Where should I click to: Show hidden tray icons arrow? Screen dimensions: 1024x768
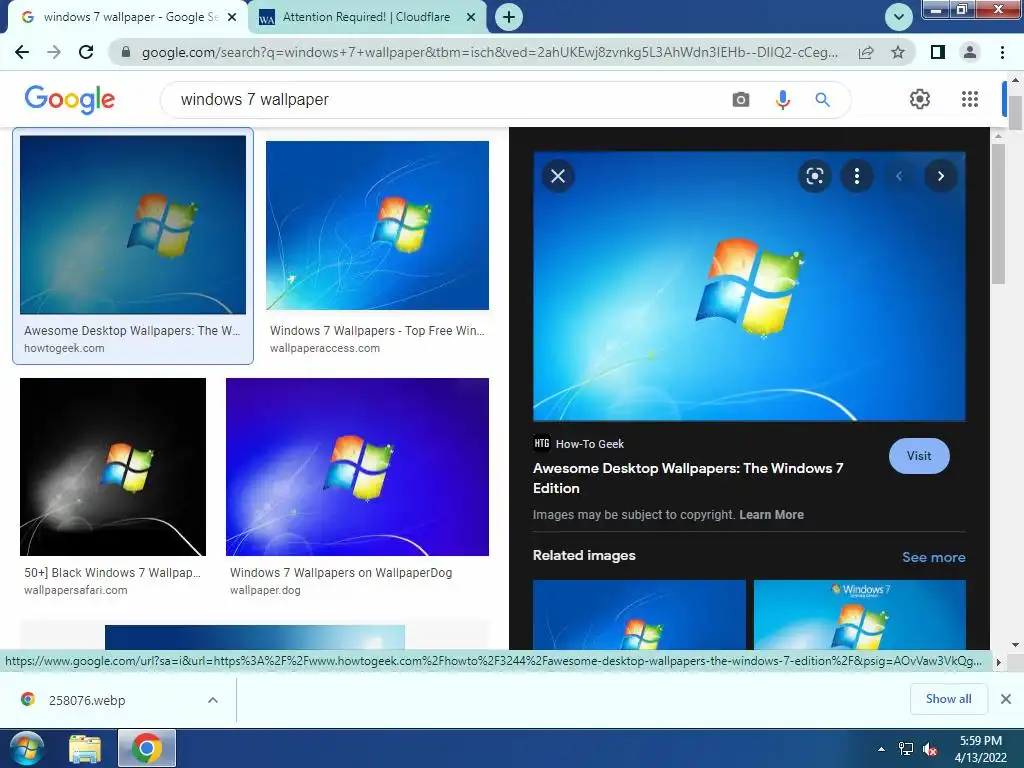[882, 749]
